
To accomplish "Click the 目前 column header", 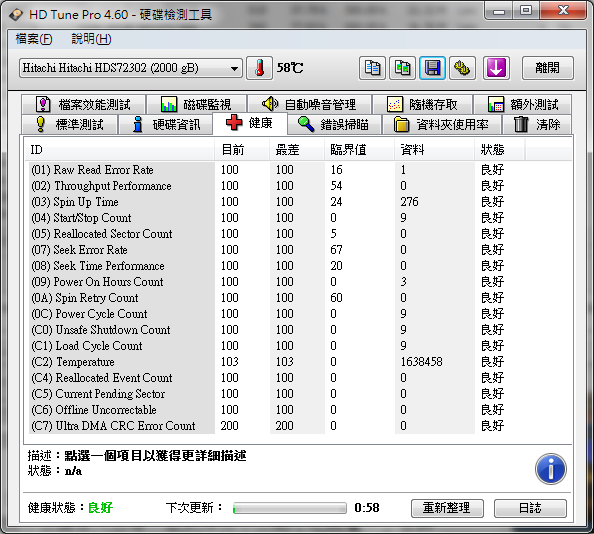I will [x=242, y=150].
